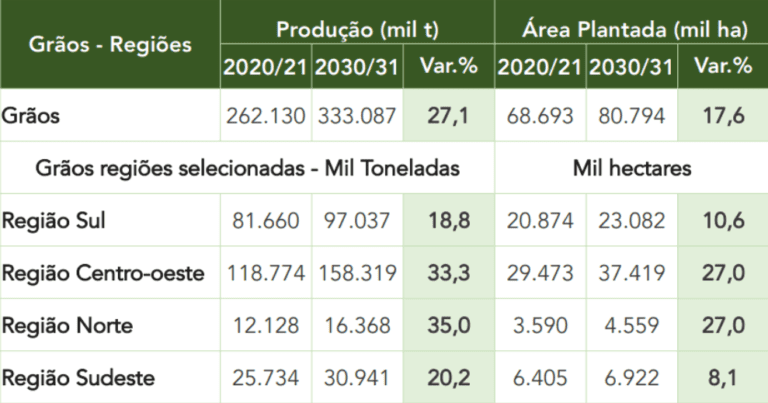The width and height of the screenshot is (768, 403).
Task: Click Grãos production value 262.130
Action: pyautogui.click(x=266, y=116)
